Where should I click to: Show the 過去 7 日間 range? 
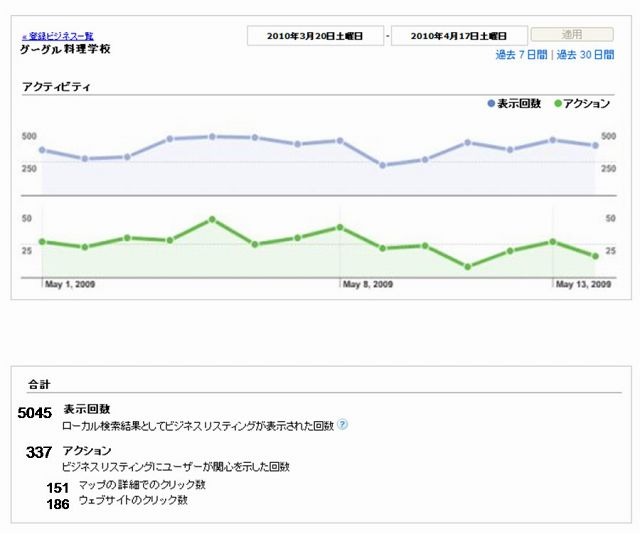tap(521, 56)
